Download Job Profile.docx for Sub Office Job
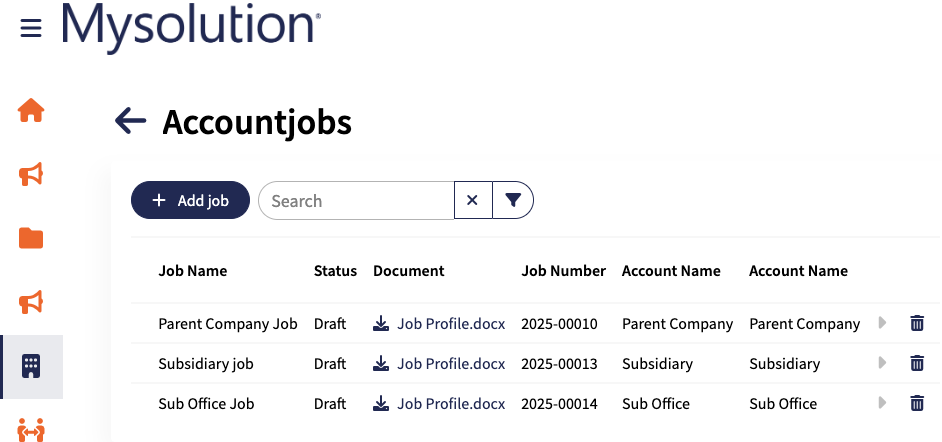942x442 pixels. 440,404
